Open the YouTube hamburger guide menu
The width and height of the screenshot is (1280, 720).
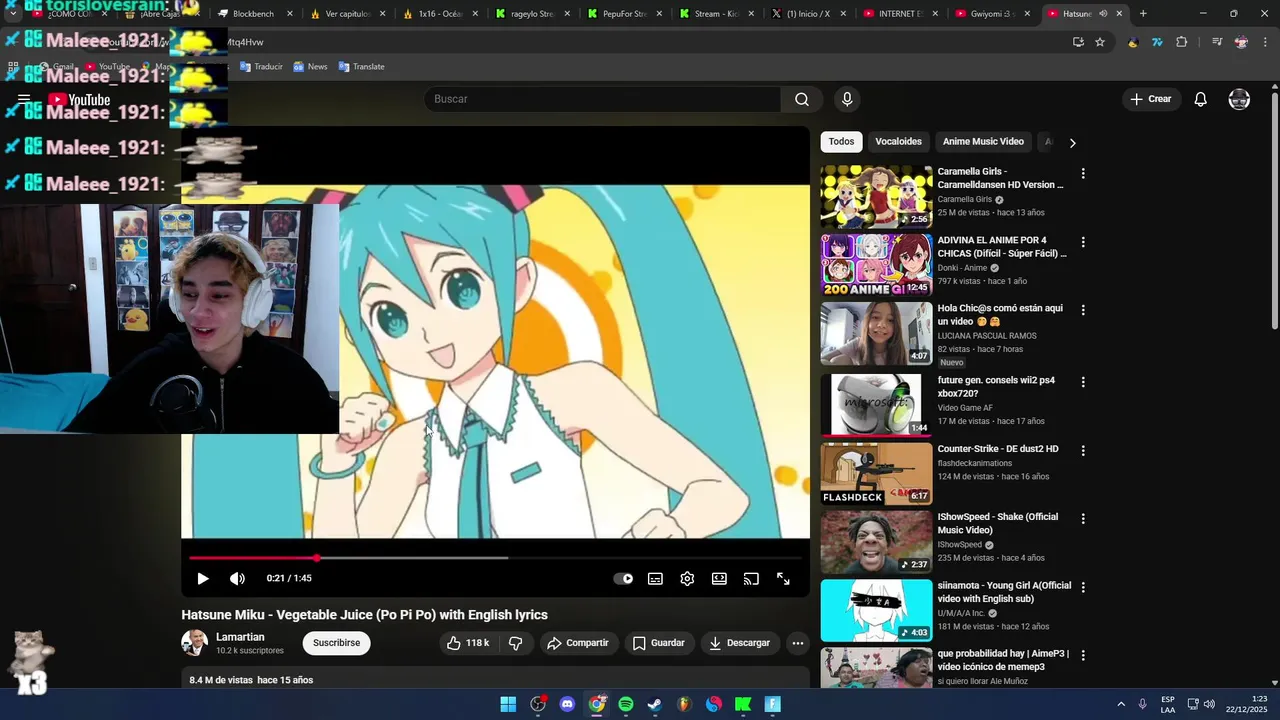[x=24, y=99]
